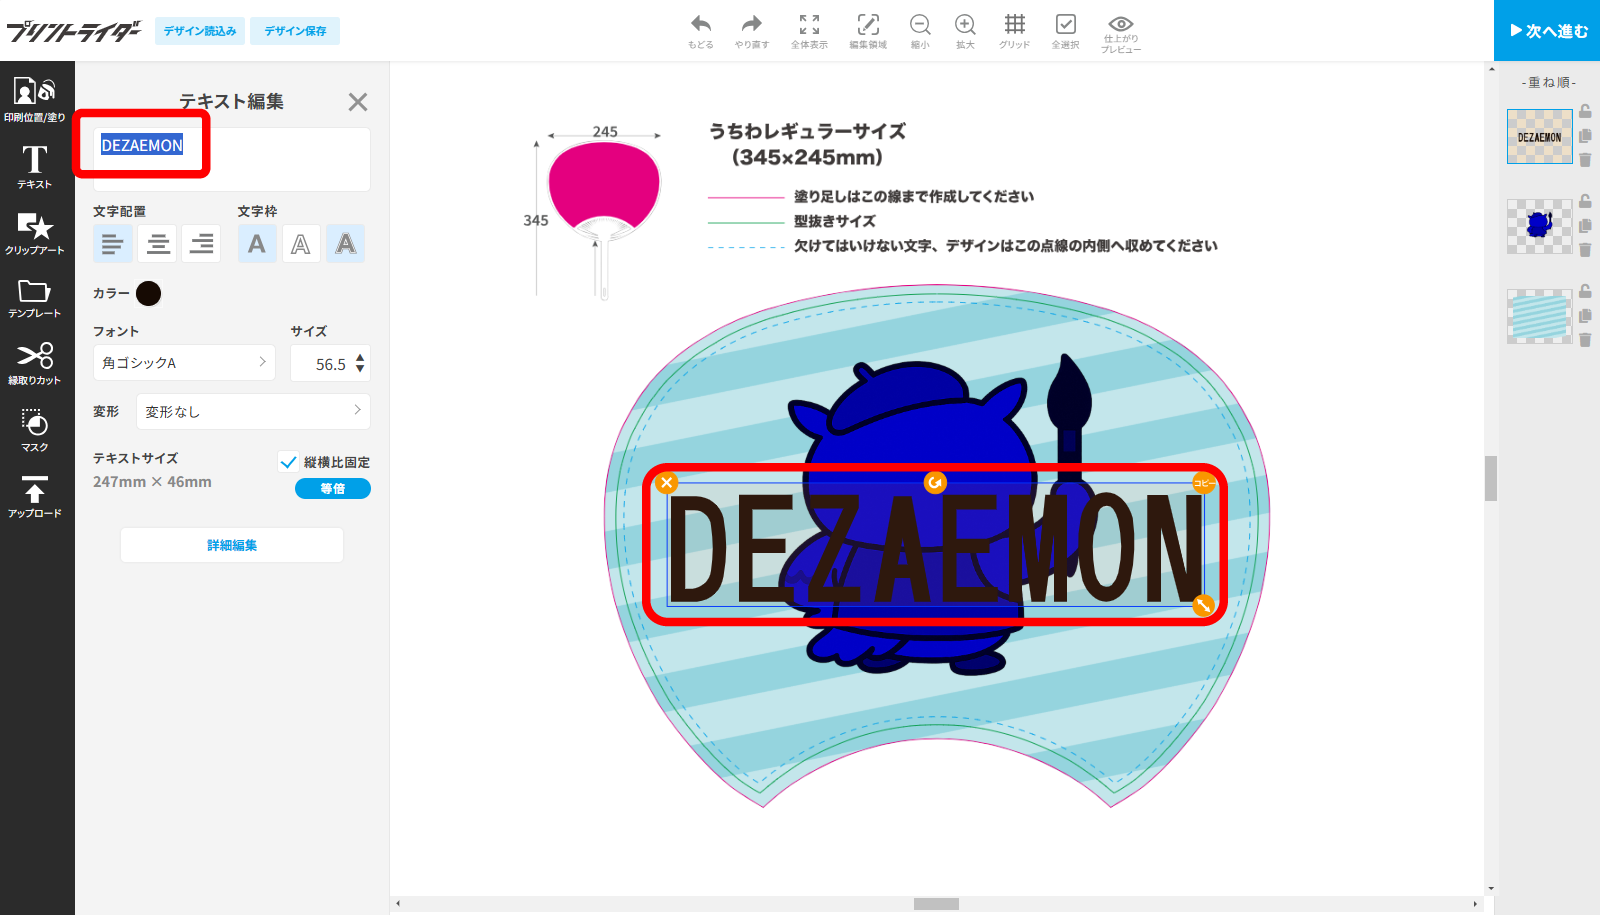Click the 次へ進む proceed button

pos(1547,30)
